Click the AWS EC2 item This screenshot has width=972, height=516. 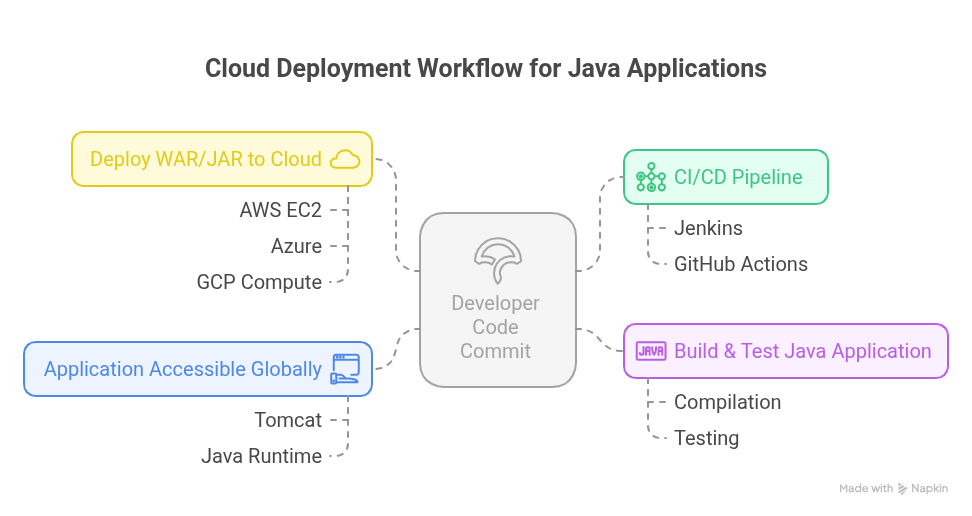pos(280,210)
